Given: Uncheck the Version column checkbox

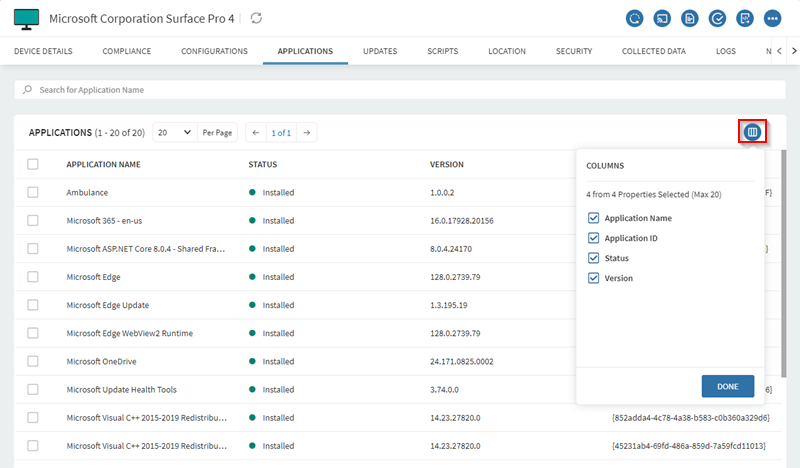Looking at the screenshot, I should click(x=593, y=278).
